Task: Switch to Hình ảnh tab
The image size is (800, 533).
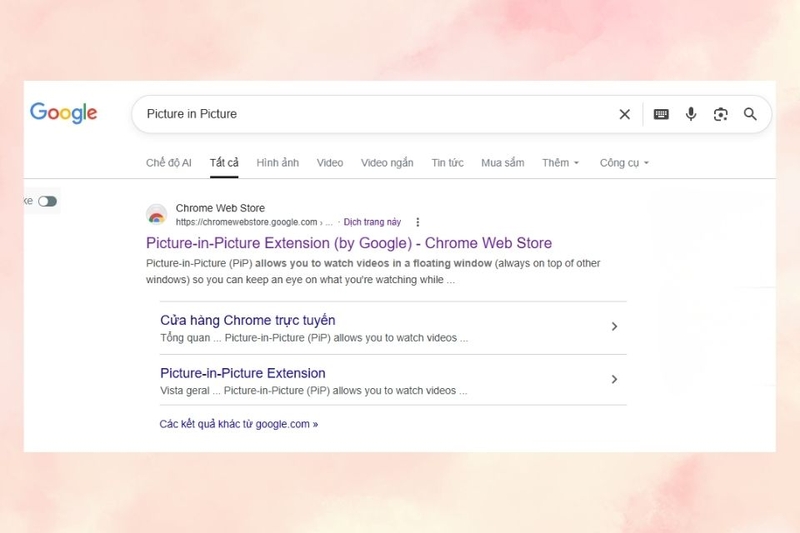Action: tap(278, 163)
